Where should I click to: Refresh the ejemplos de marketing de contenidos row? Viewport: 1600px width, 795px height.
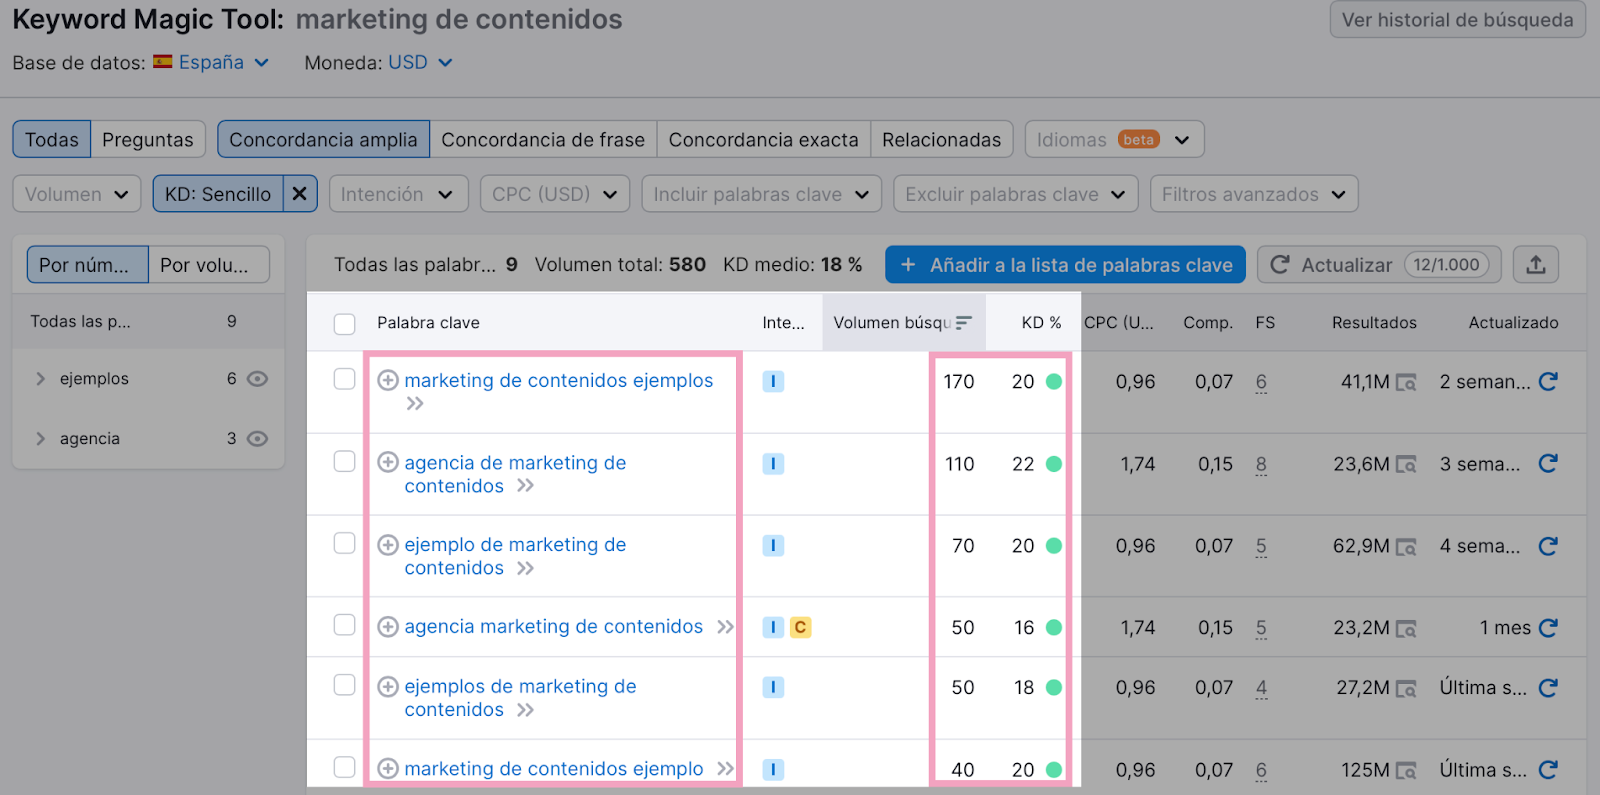[1548, 688]
